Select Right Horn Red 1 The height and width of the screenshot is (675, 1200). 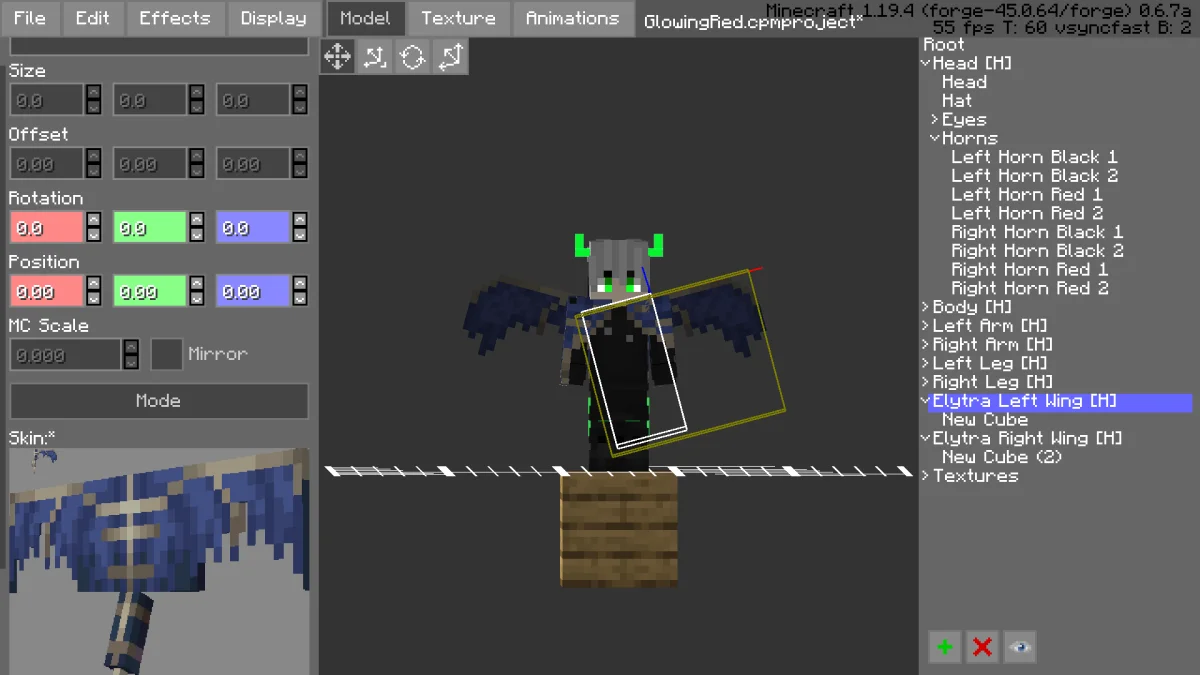click(x=1030, y=270)
